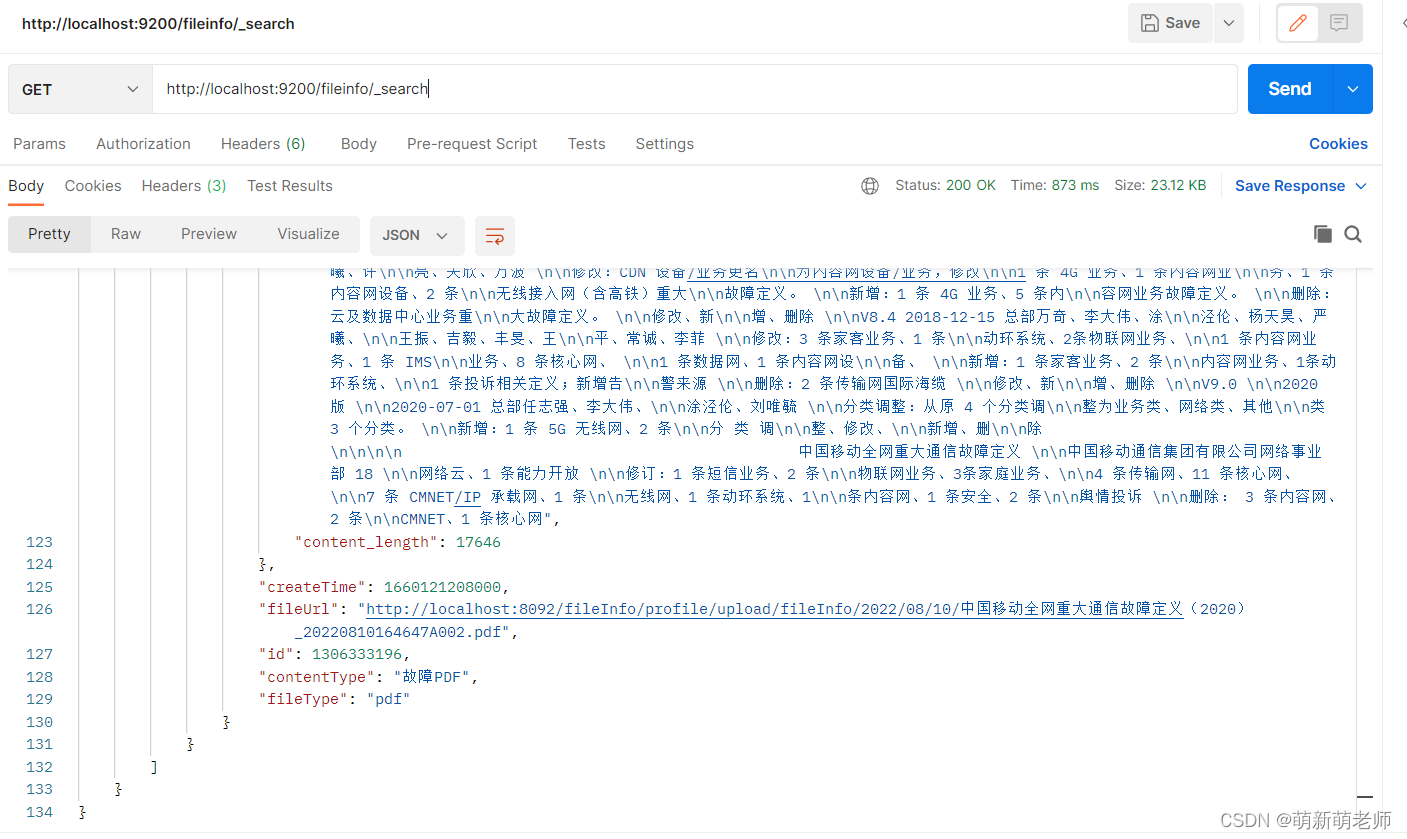Expand the Save Response chevron

(1361, 186)
